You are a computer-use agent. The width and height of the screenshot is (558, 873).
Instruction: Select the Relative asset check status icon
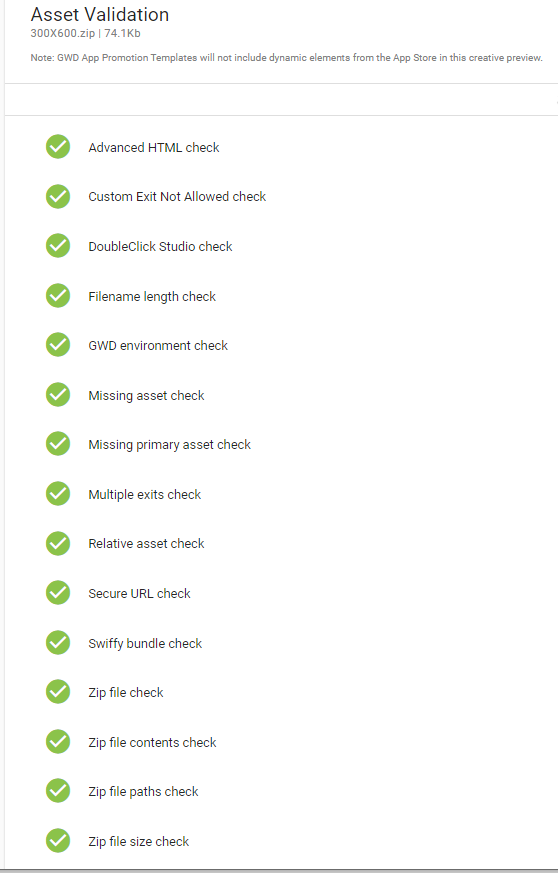(58, 543)
